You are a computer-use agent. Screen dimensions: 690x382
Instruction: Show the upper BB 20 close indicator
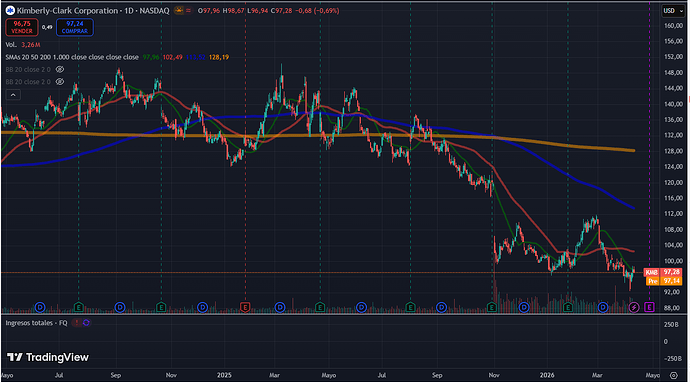60,70
